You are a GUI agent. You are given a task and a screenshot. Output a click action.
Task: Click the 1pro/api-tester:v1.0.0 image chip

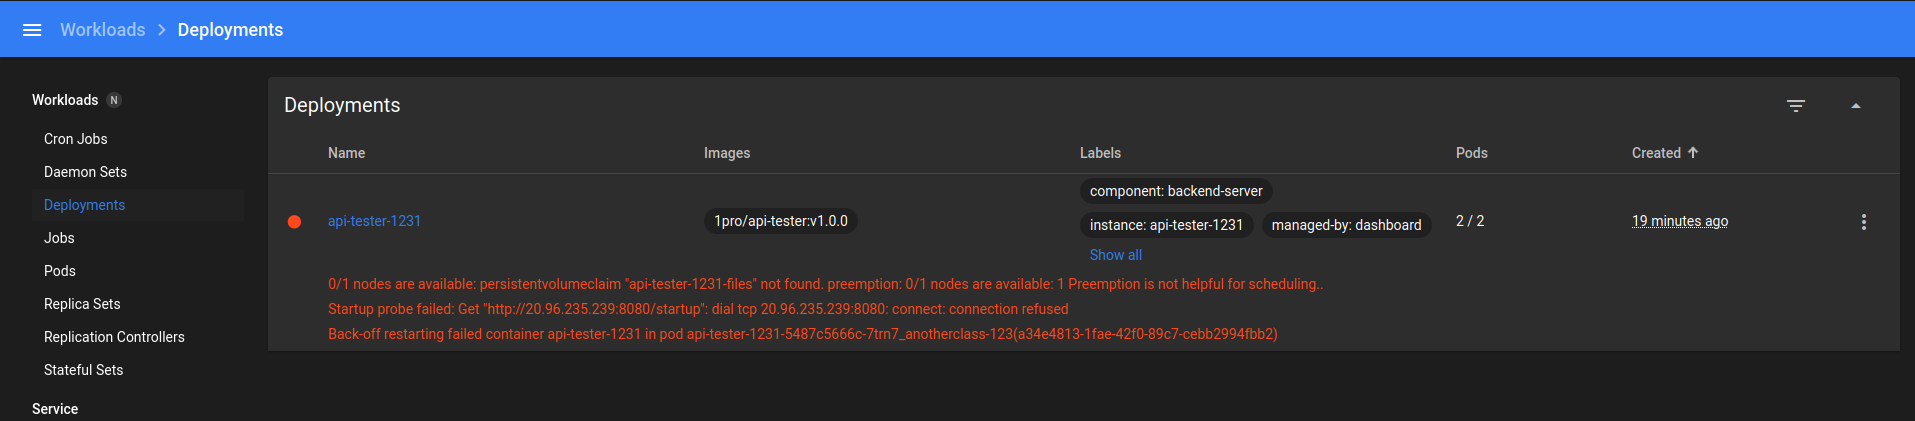781,221
